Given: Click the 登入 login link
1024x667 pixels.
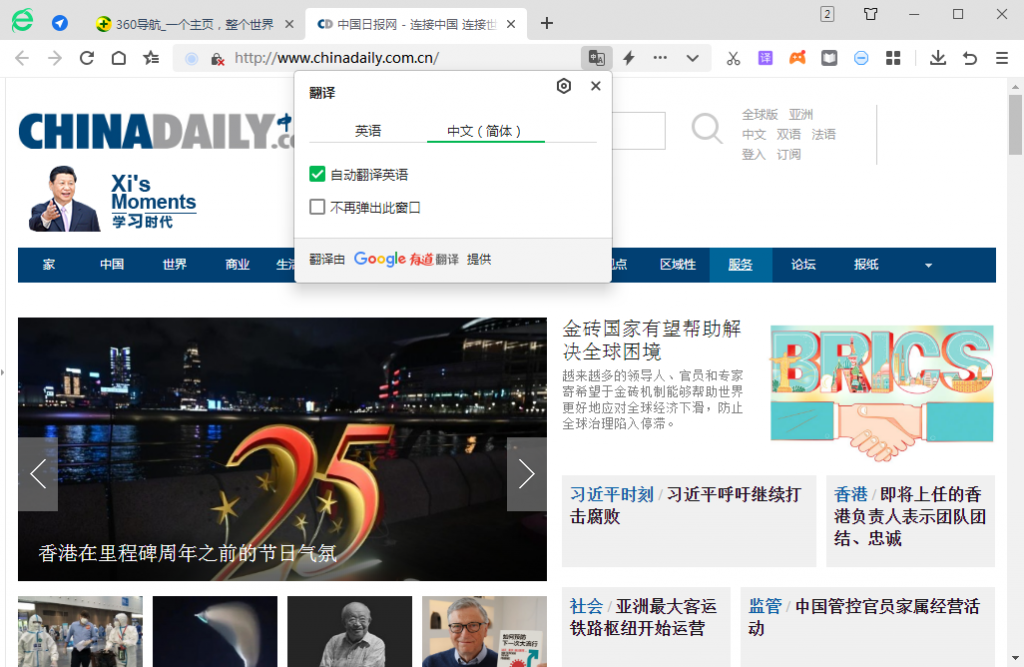Looking at the screenshot, I should 753,154.
